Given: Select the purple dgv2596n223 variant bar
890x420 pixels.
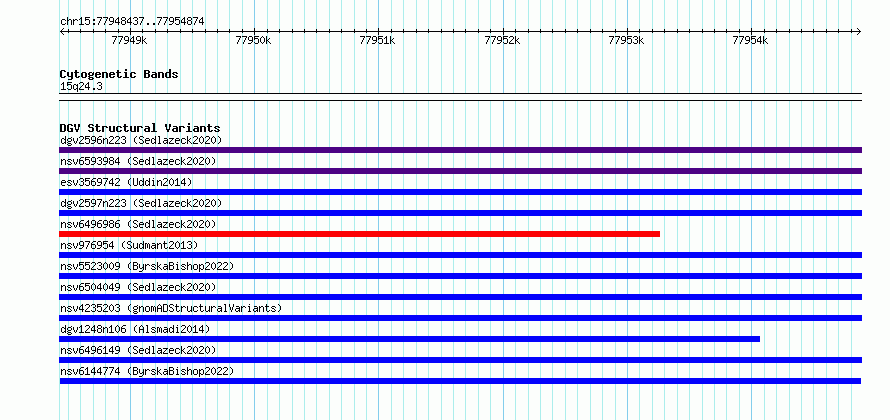Looking at the screenshot, I should pyautogui.click(x=460, y=150).
